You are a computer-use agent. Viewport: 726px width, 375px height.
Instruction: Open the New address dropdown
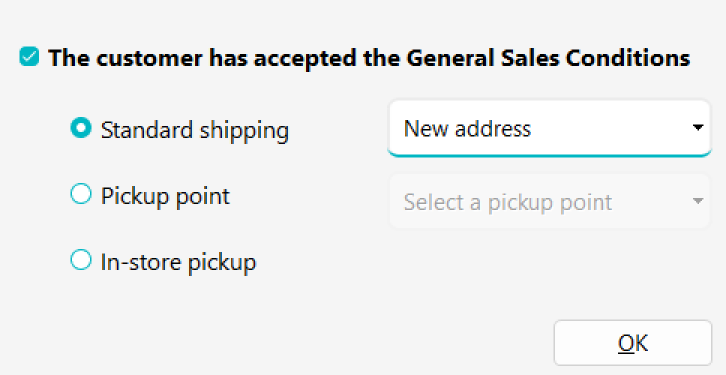[x=549, y=128]
